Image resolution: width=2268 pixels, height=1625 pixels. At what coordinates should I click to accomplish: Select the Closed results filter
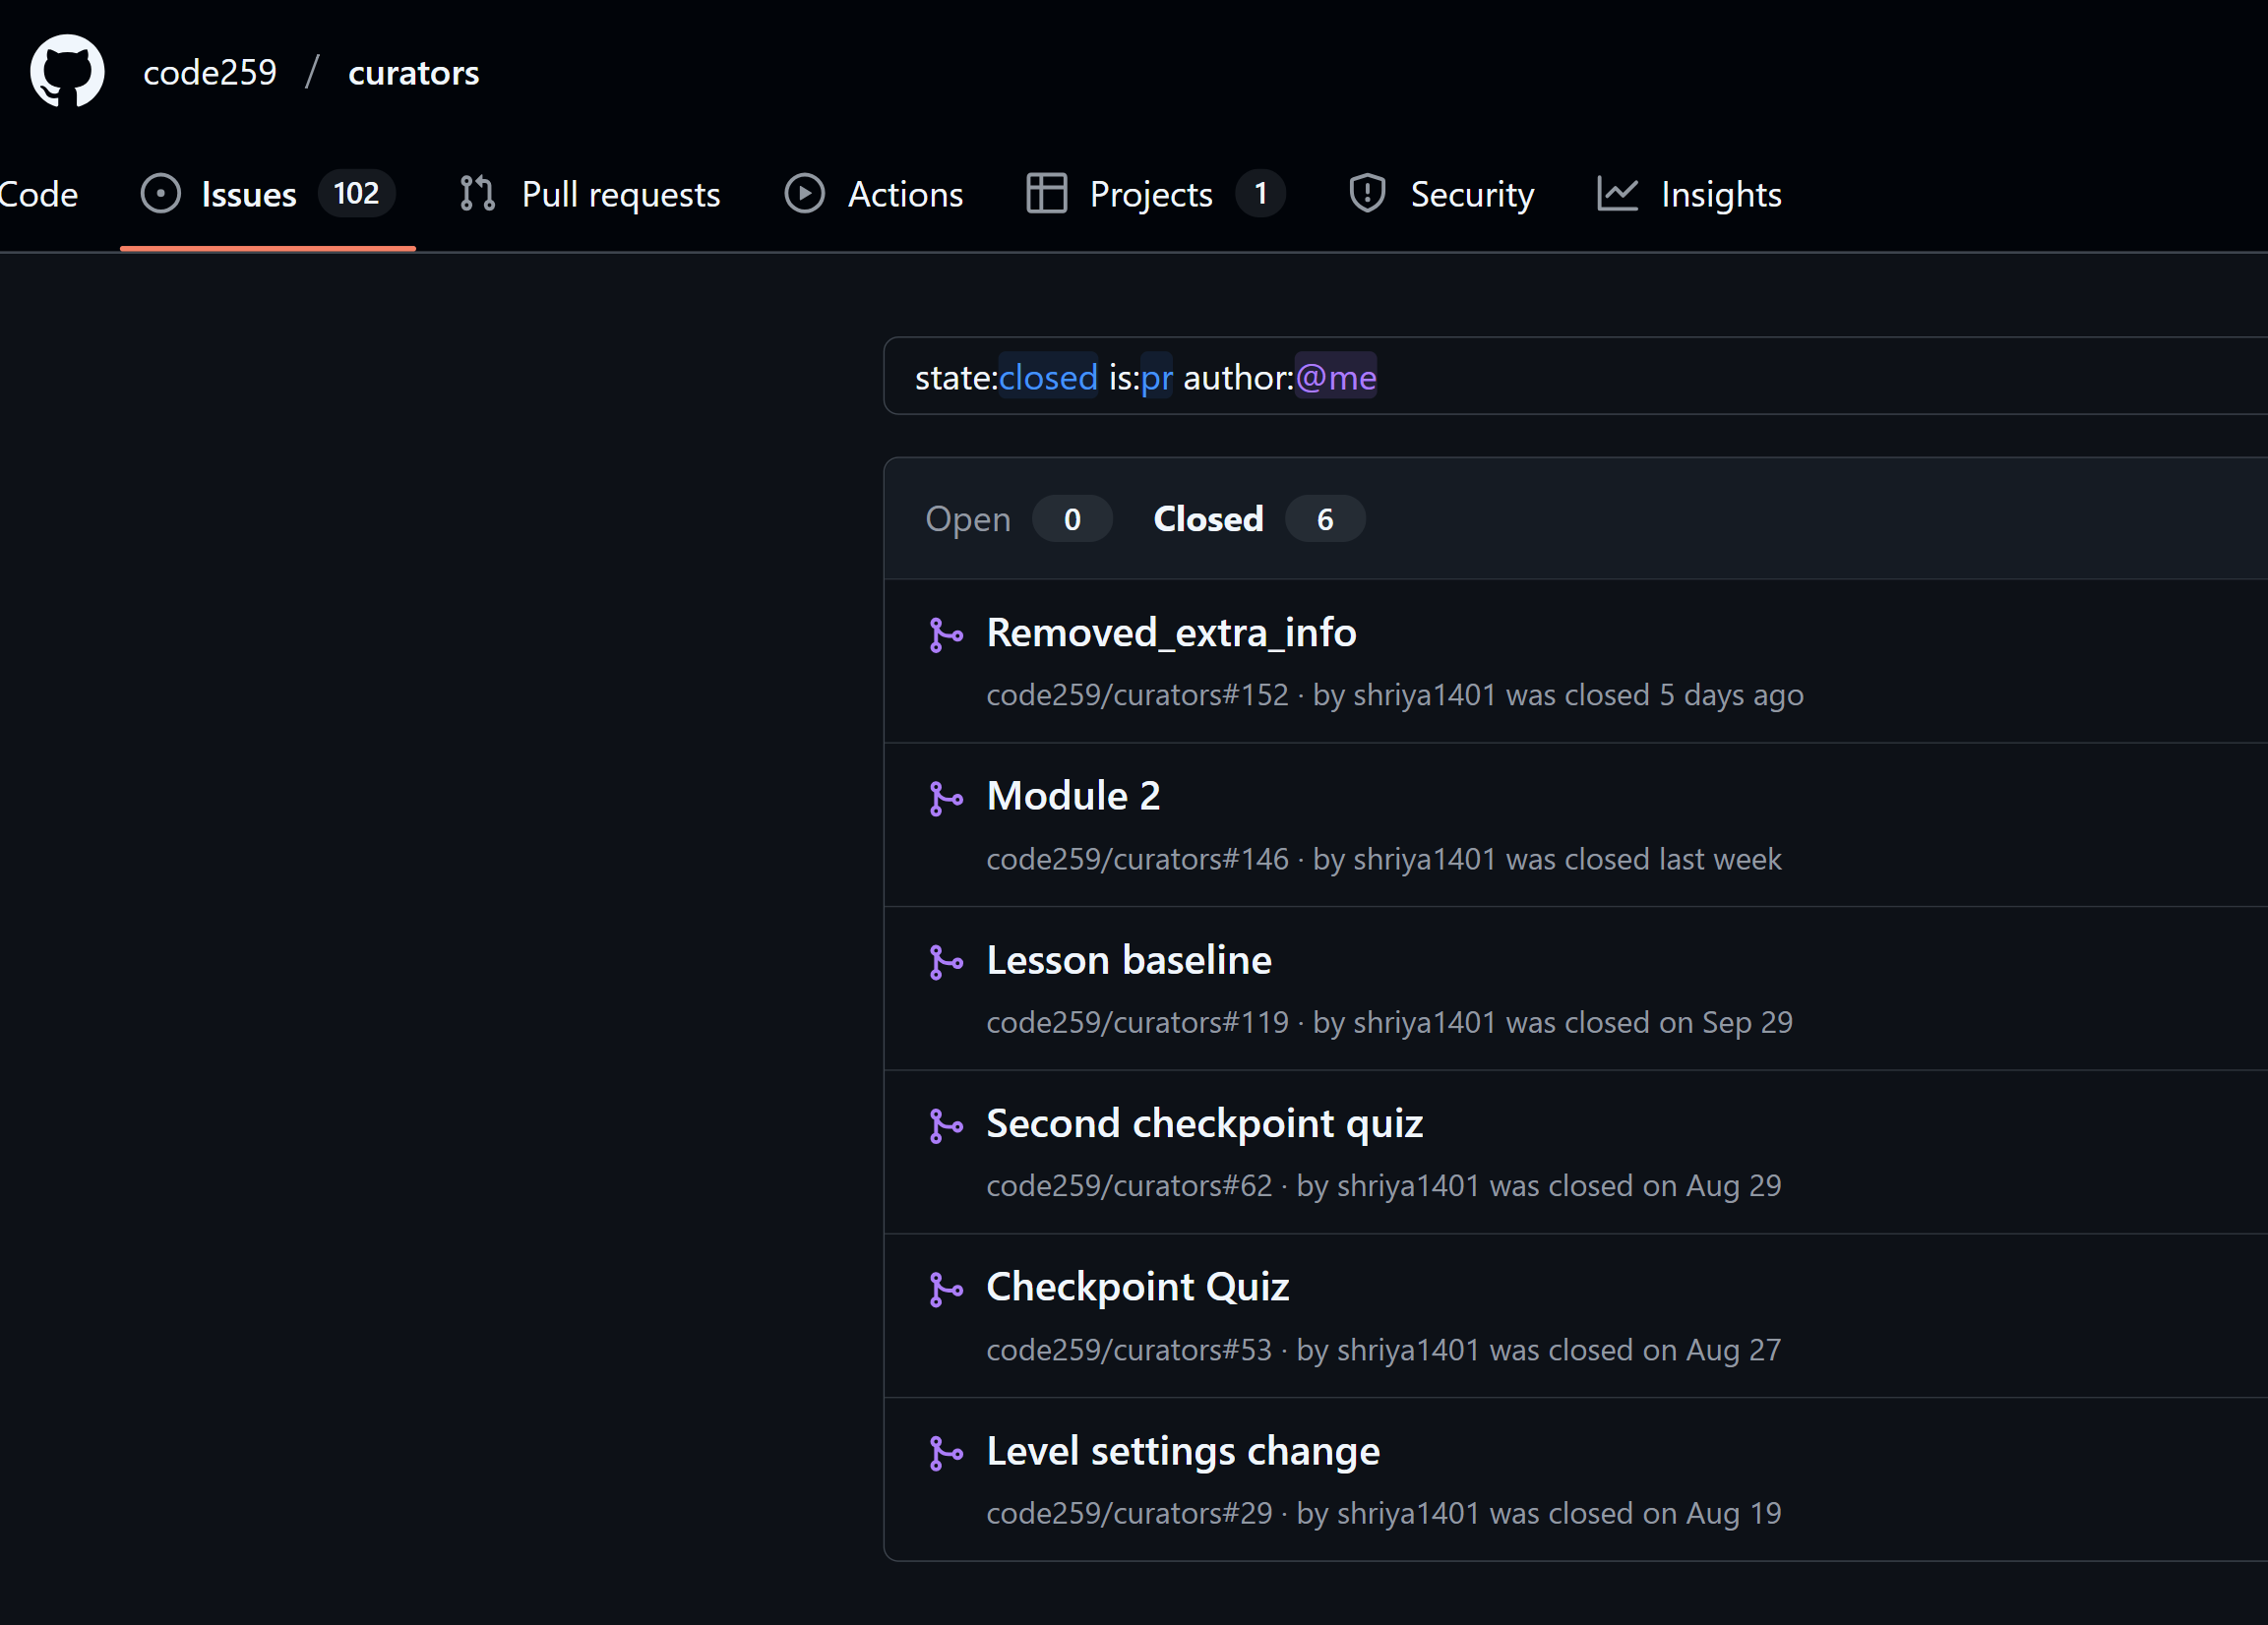pos(1208,518)
